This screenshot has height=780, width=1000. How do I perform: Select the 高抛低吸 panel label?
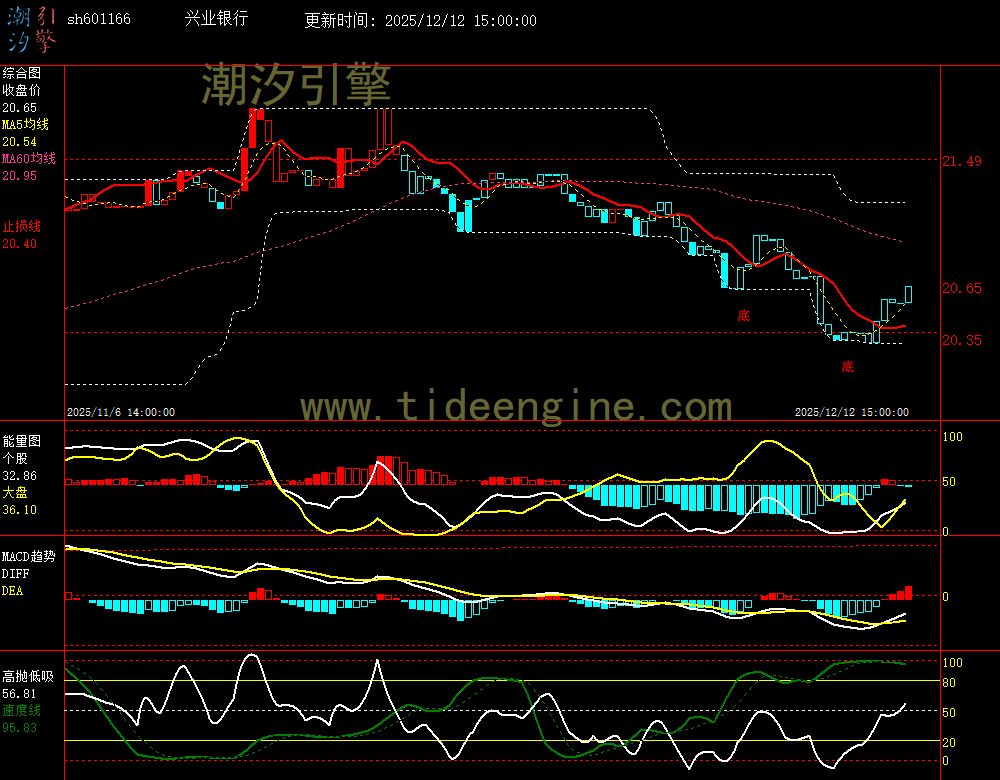coord(28,676)
